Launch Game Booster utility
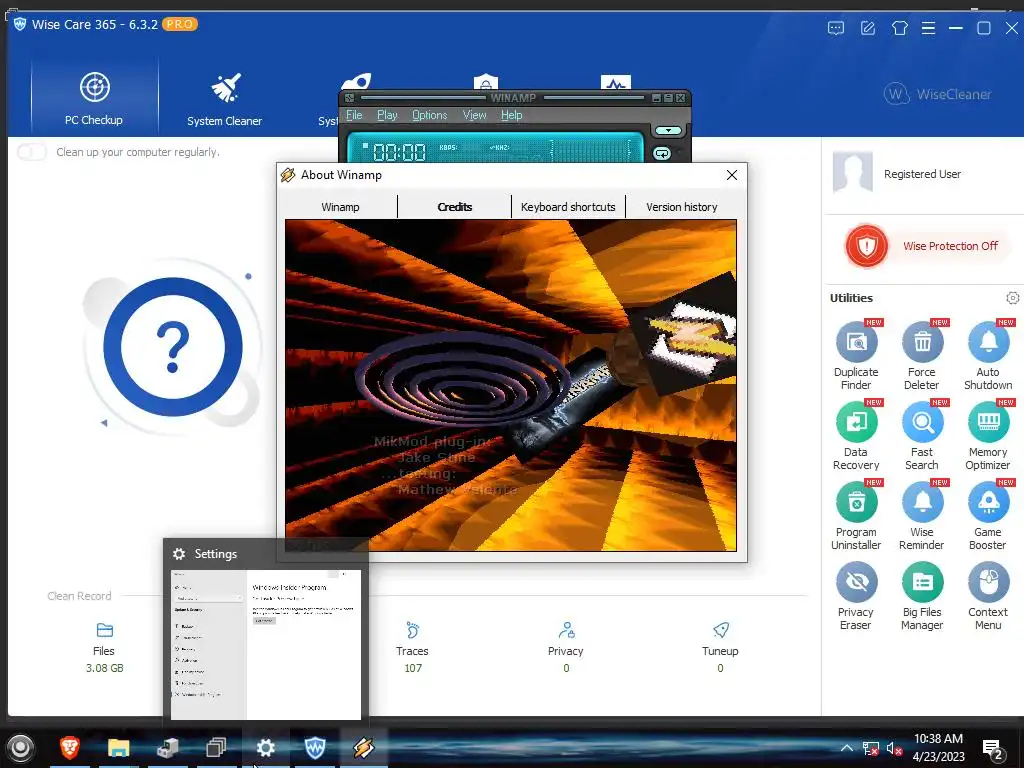The image size is (1024, 768). [x=988, y=516]
